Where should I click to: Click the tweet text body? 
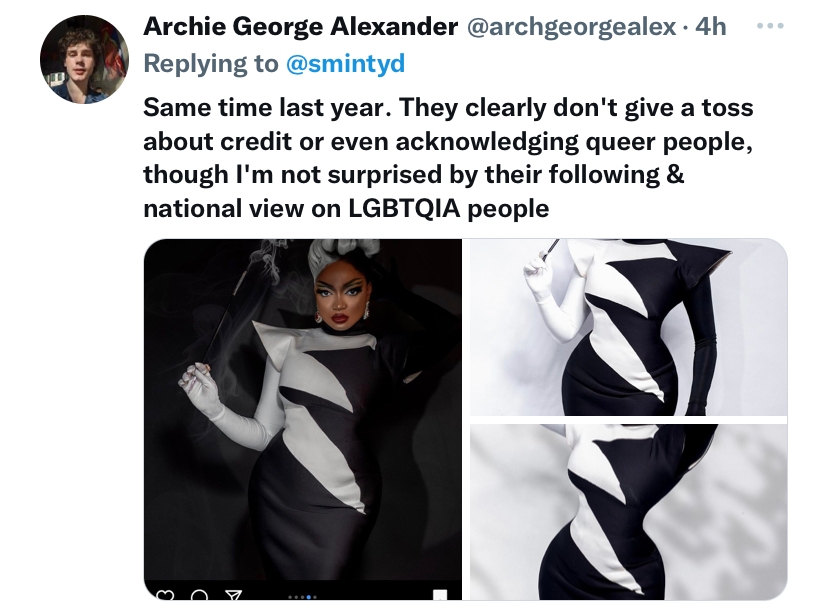coord(448,158)
